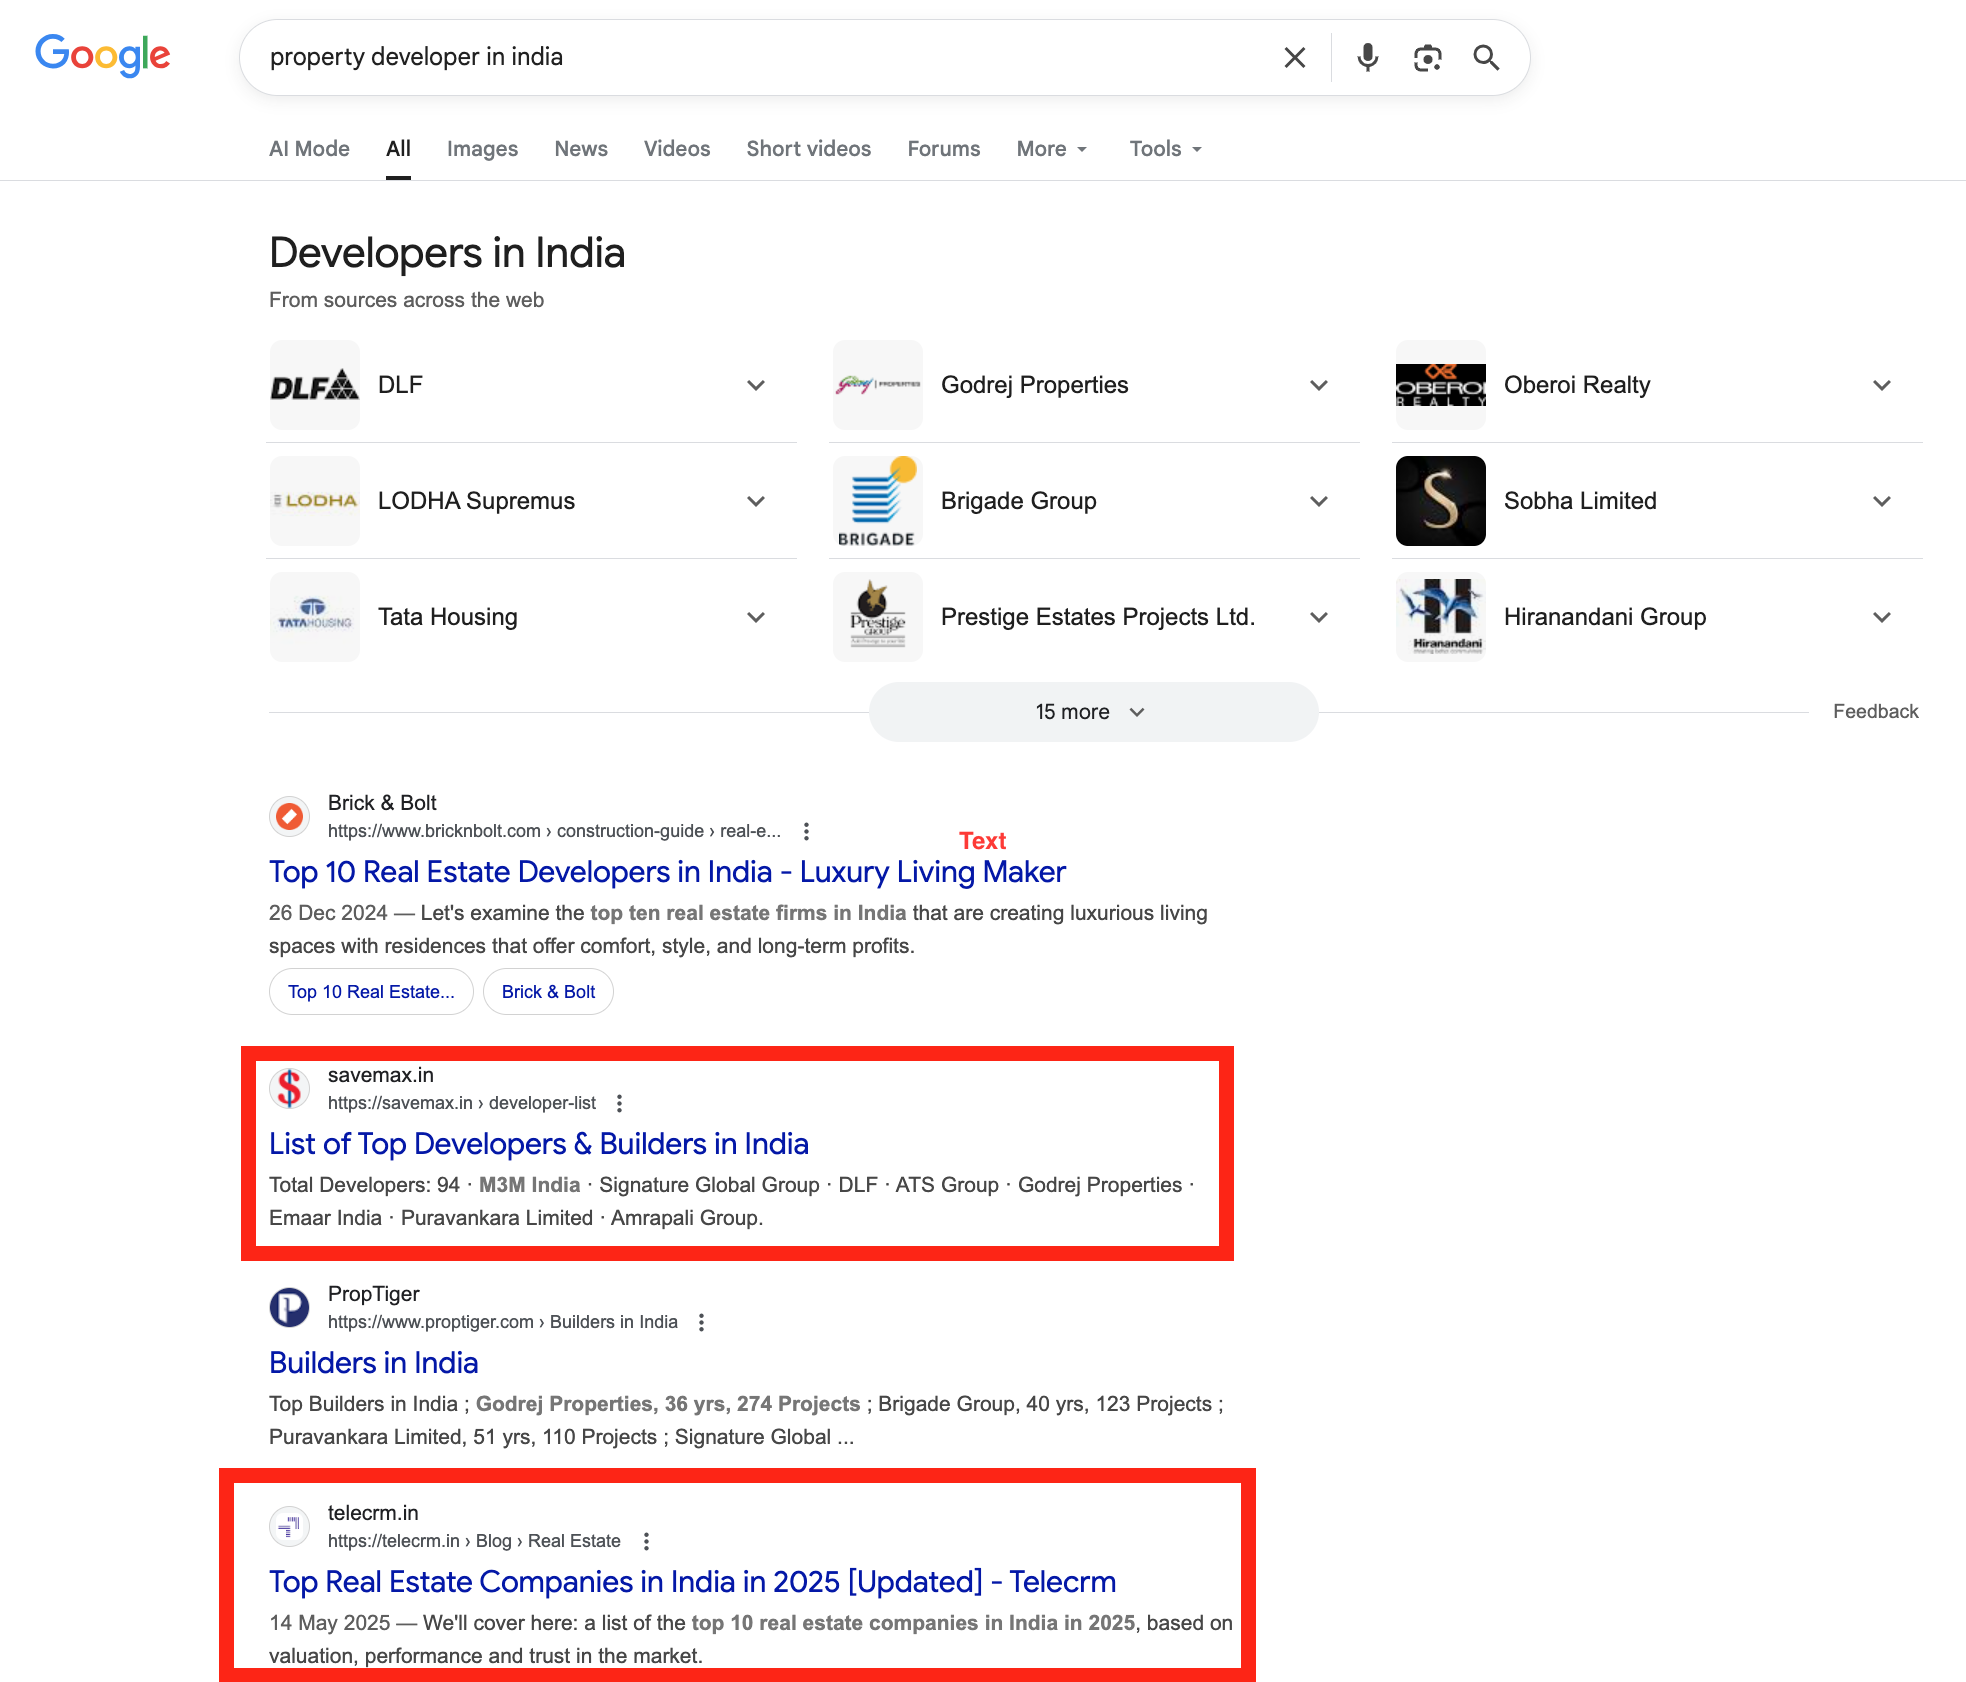This screenshot has width=1966, height=1682.
Task: Open the PropTiger result's three-dot menu
Action: [701, 1322]
